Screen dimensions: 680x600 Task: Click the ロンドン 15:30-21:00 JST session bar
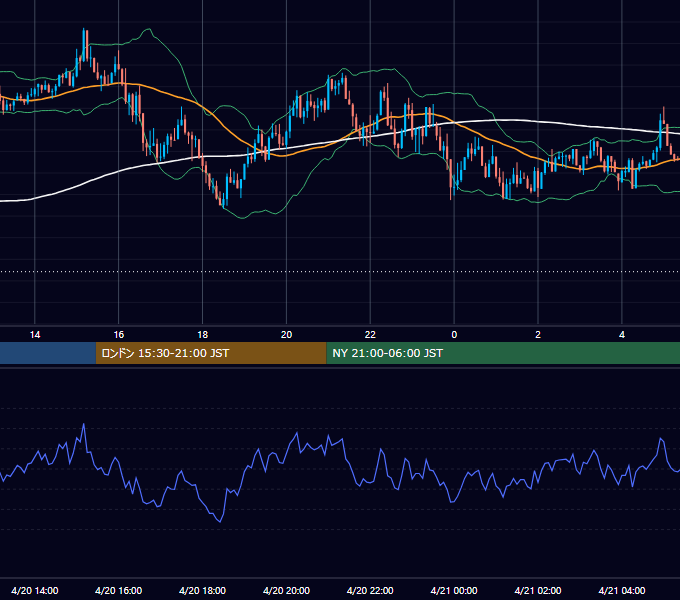211,353
